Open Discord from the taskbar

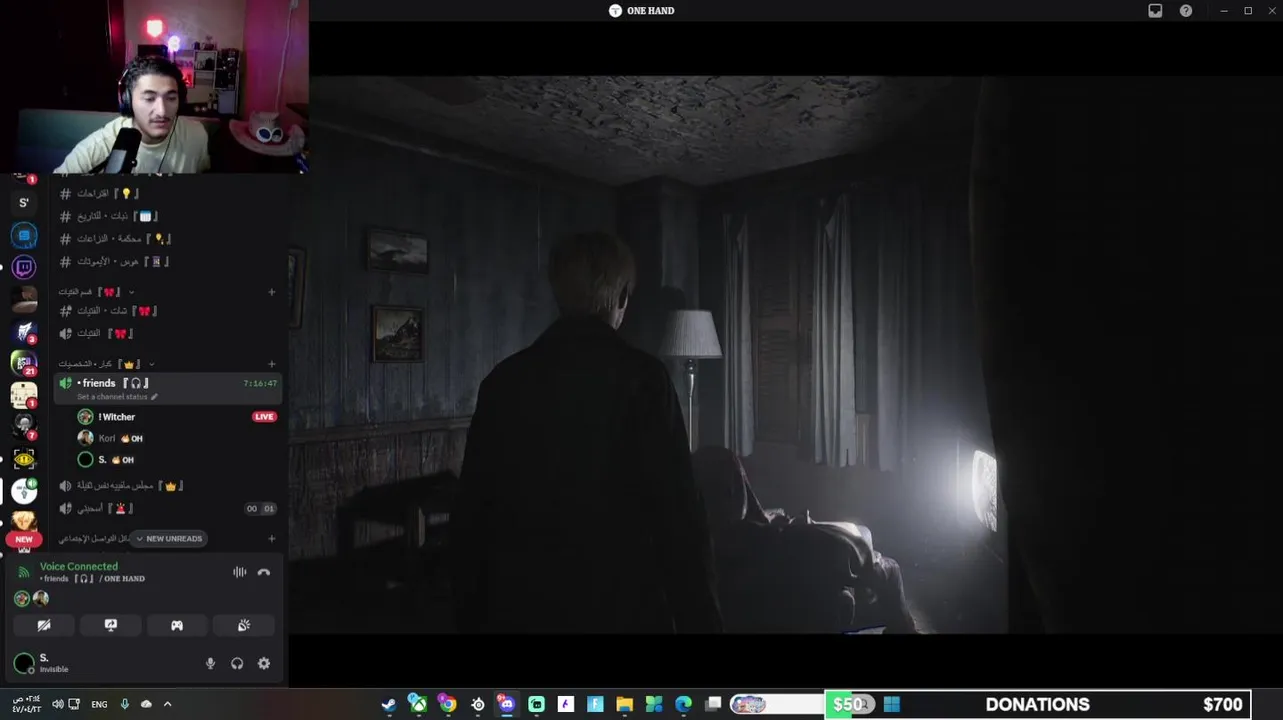point(507,704)
